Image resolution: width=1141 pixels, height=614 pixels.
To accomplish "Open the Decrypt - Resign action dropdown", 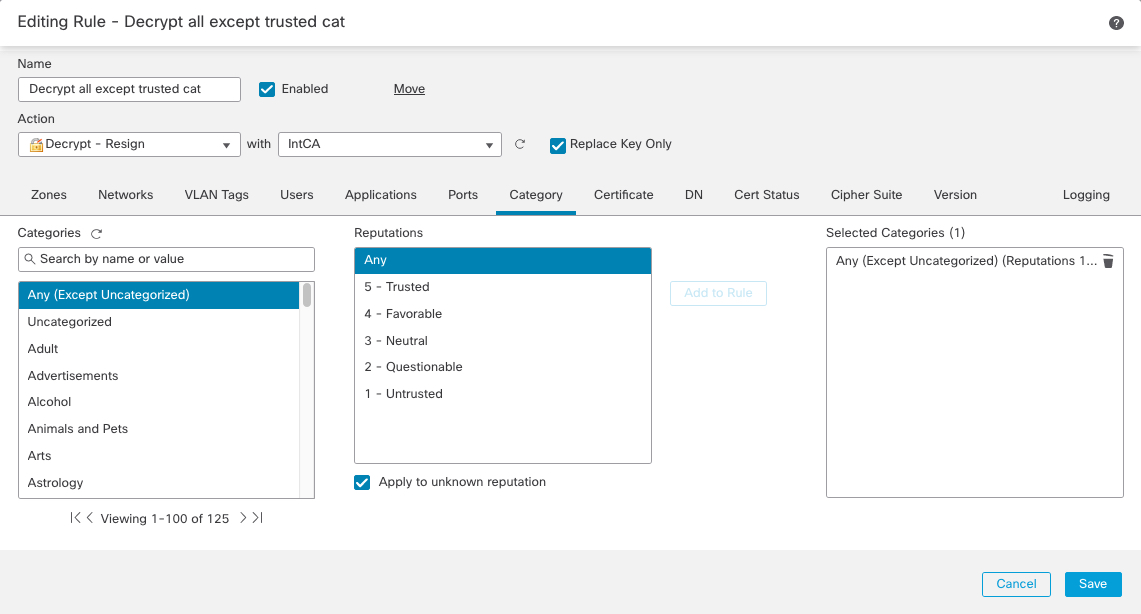I will (129, 145).
